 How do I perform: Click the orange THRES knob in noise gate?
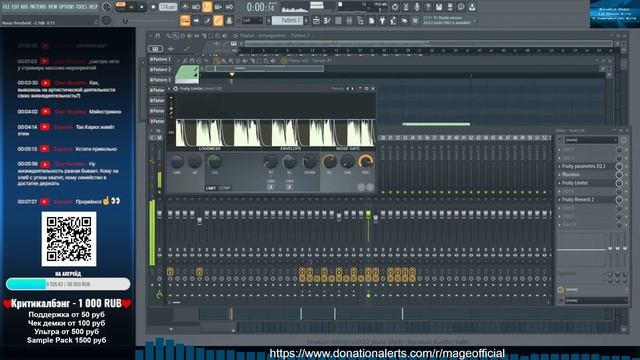coord(365,161)
